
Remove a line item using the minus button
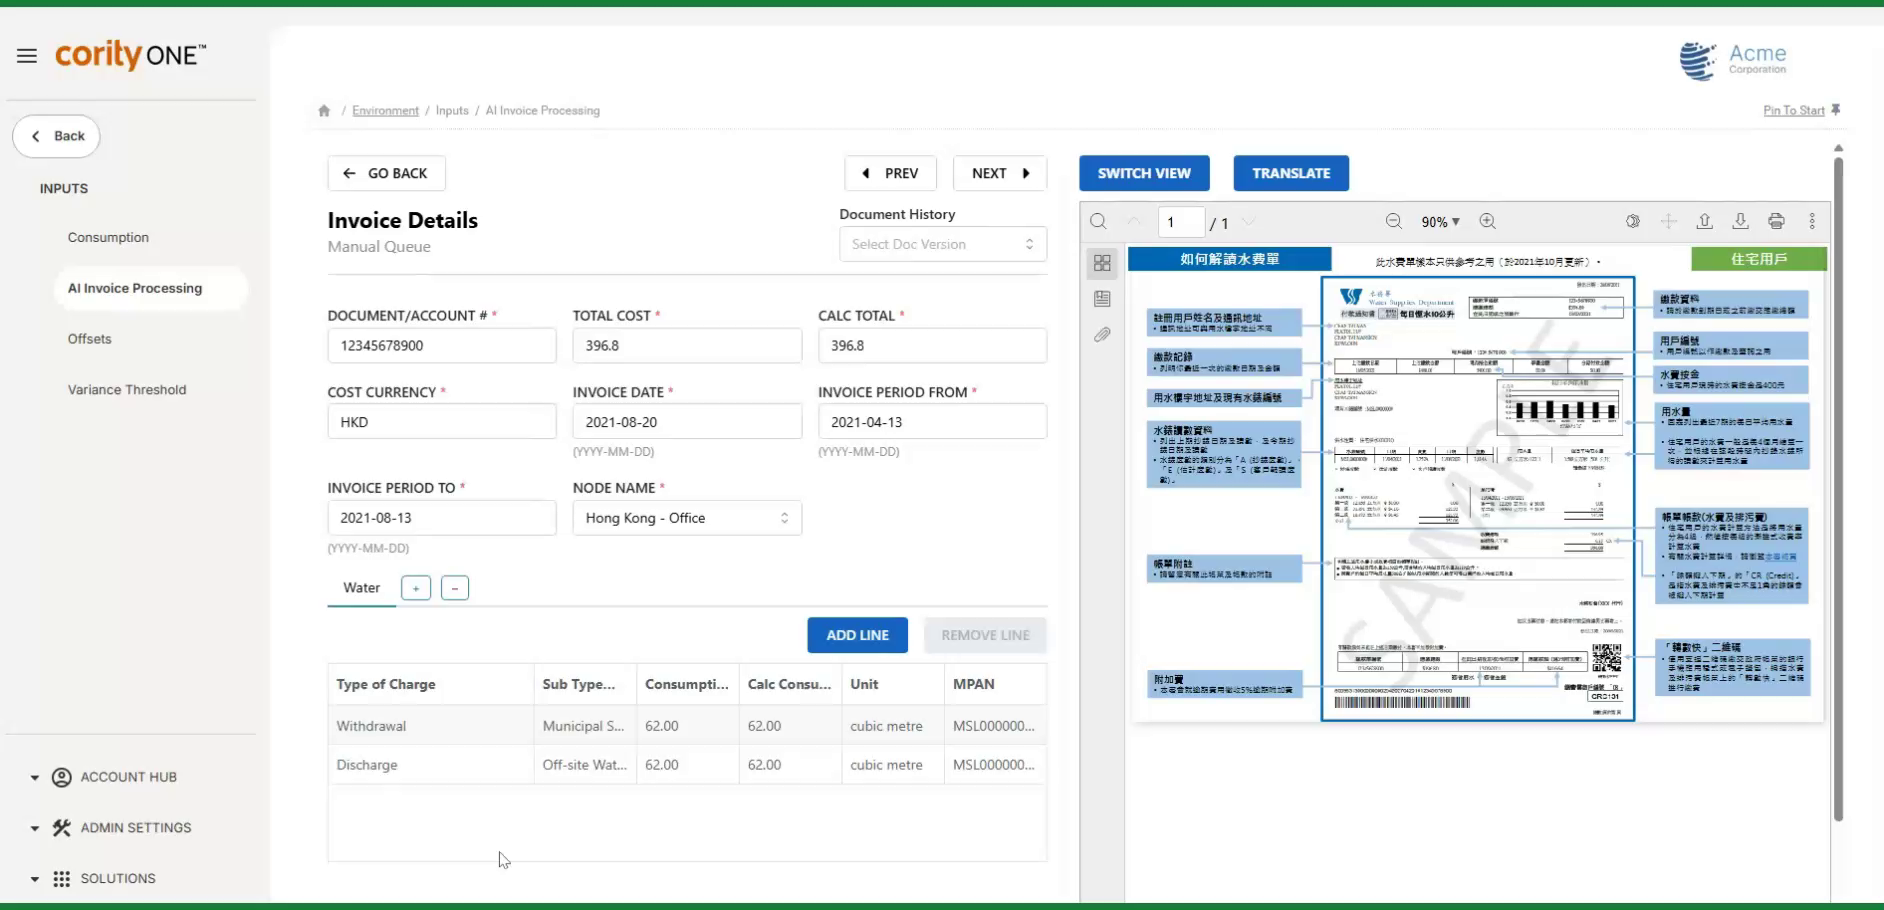pos(455,588)
